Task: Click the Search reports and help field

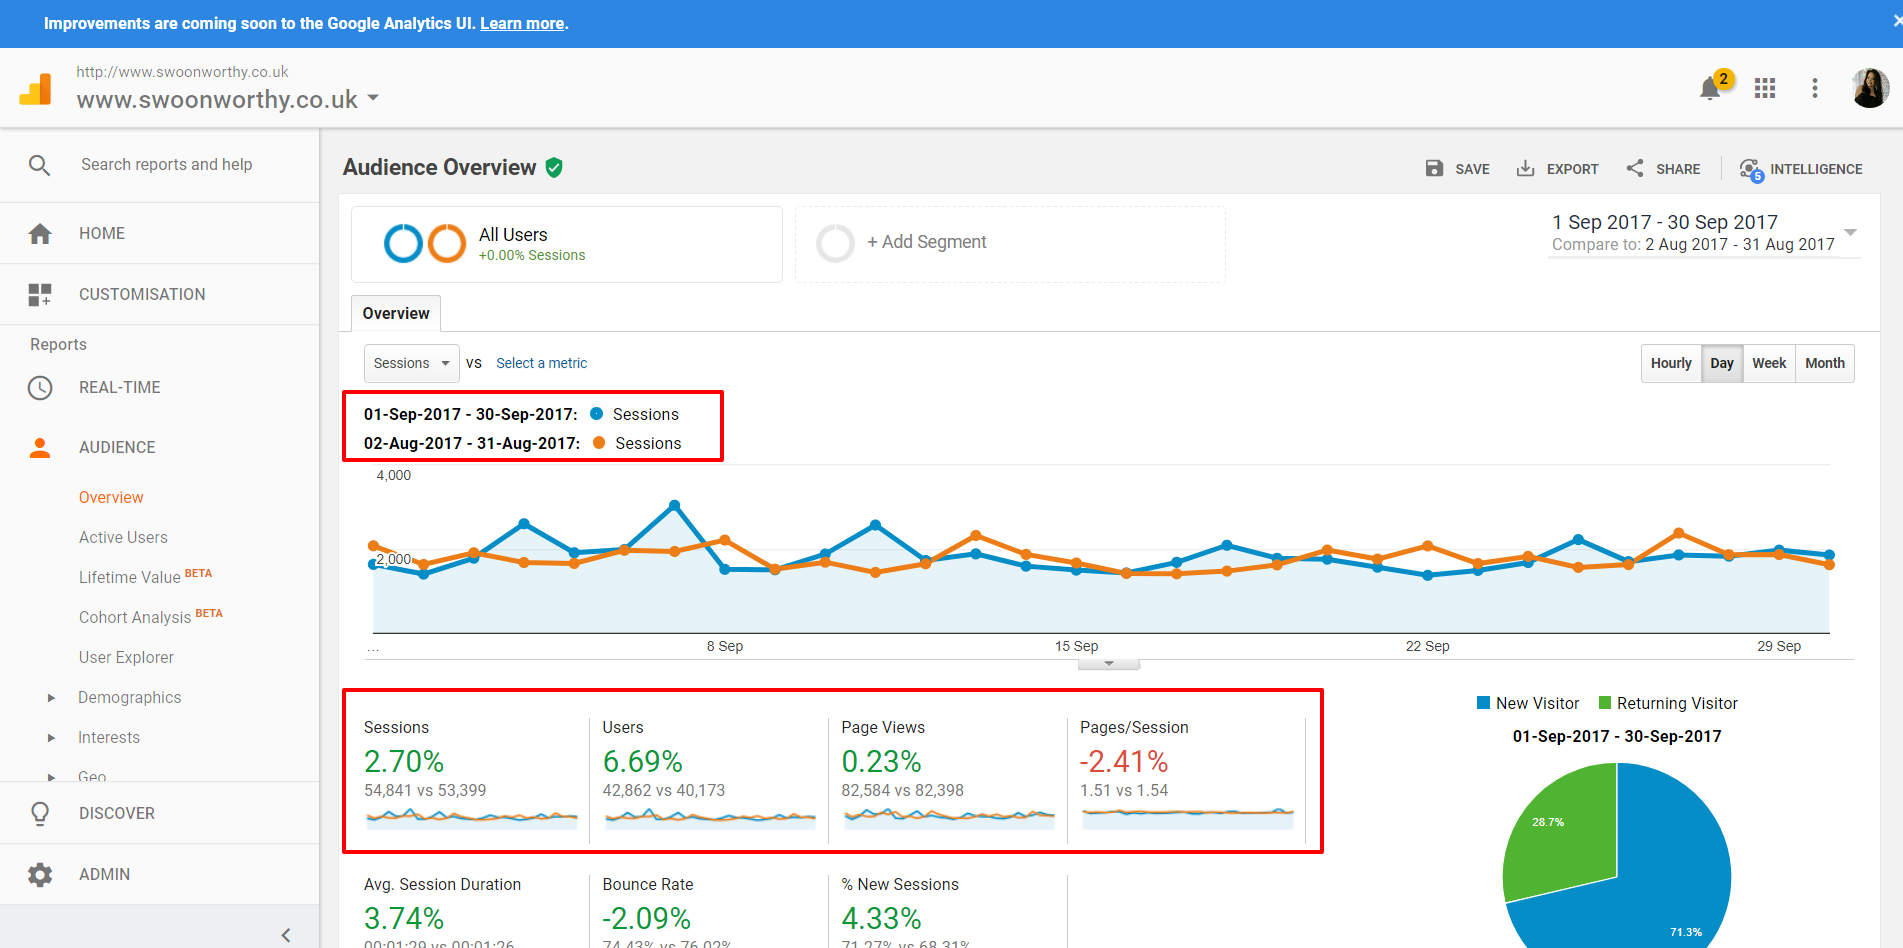Action: tap(166, 164)
